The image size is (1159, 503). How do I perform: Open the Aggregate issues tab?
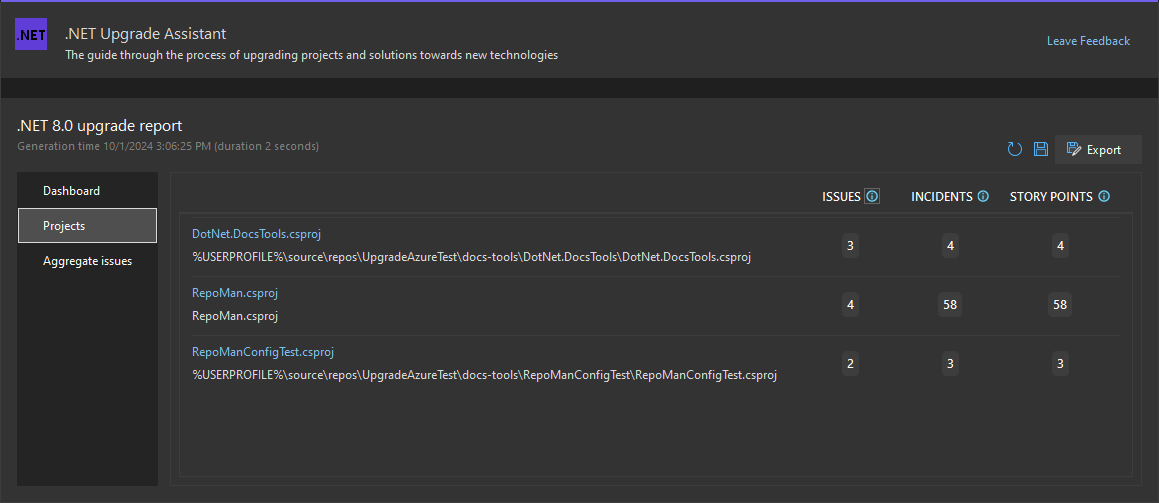coord(87,261)
